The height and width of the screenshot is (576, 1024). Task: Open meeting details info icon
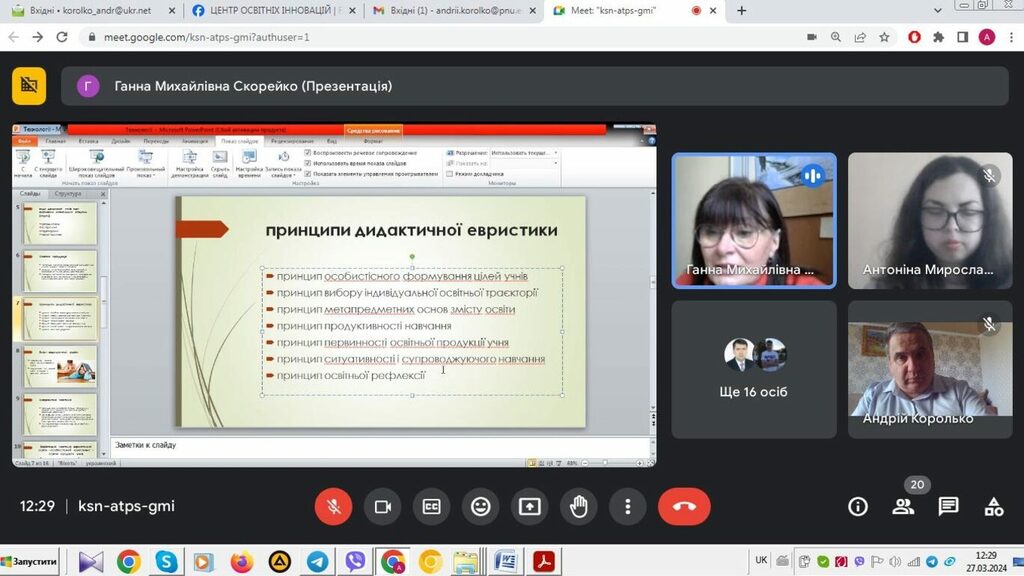pyautogui.click(x=858, y=506)
